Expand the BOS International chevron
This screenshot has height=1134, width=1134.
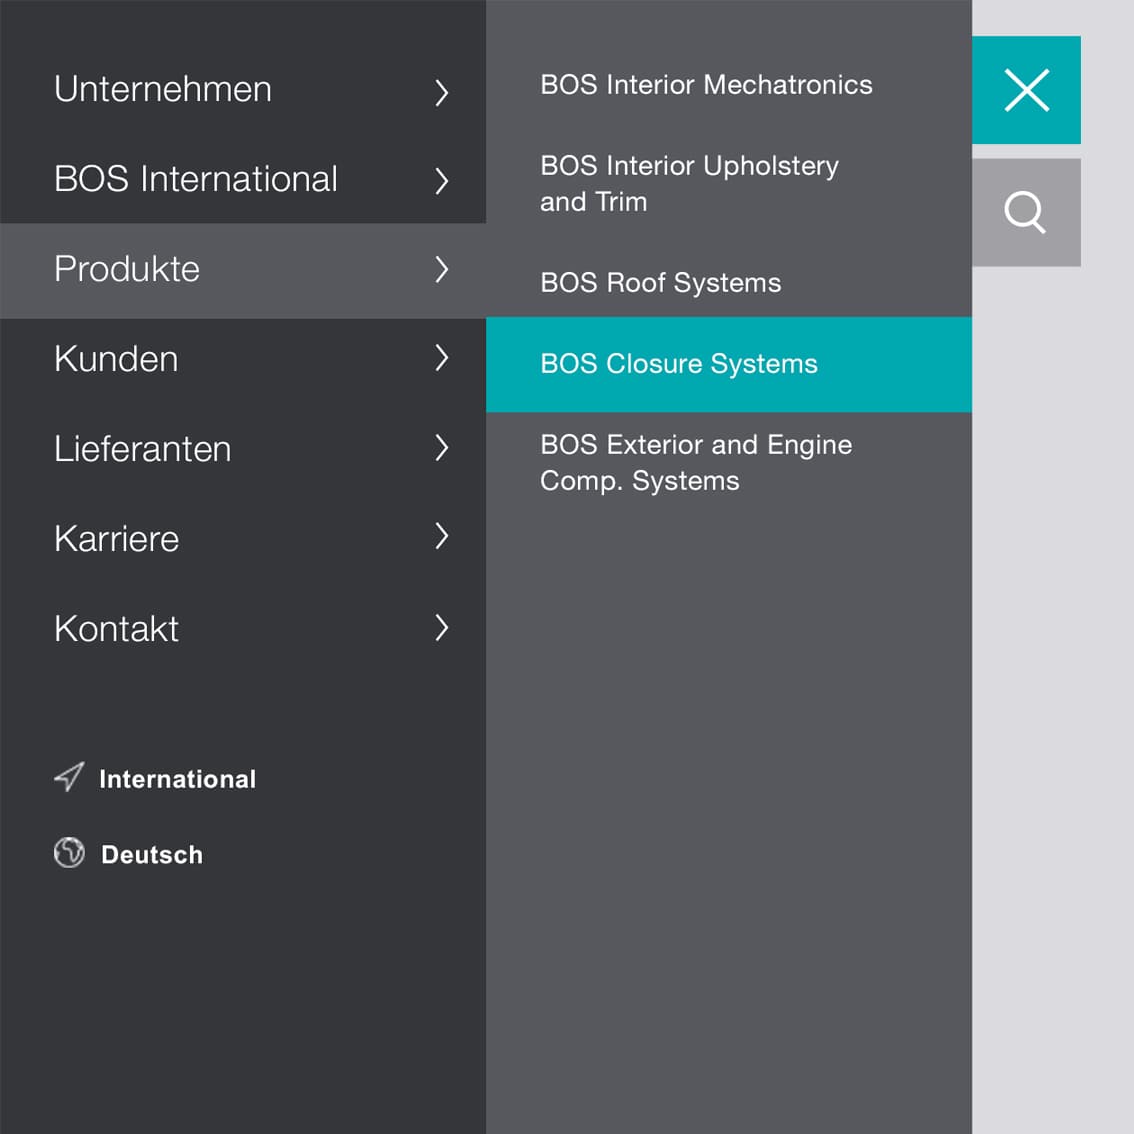click(441, 180)
